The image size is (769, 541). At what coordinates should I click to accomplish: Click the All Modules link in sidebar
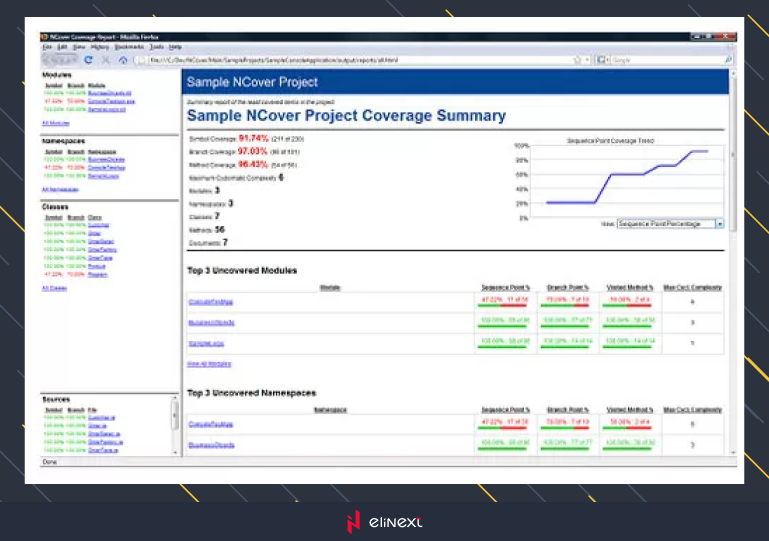tap(55, 123)
